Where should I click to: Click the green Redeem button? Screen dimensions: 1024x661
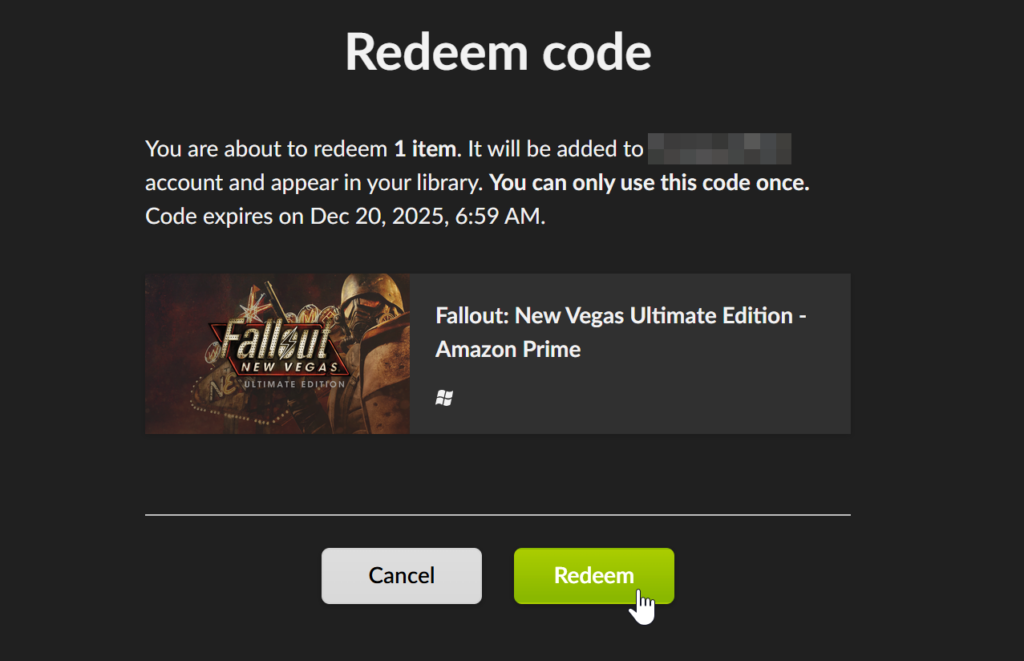point(594,576)
